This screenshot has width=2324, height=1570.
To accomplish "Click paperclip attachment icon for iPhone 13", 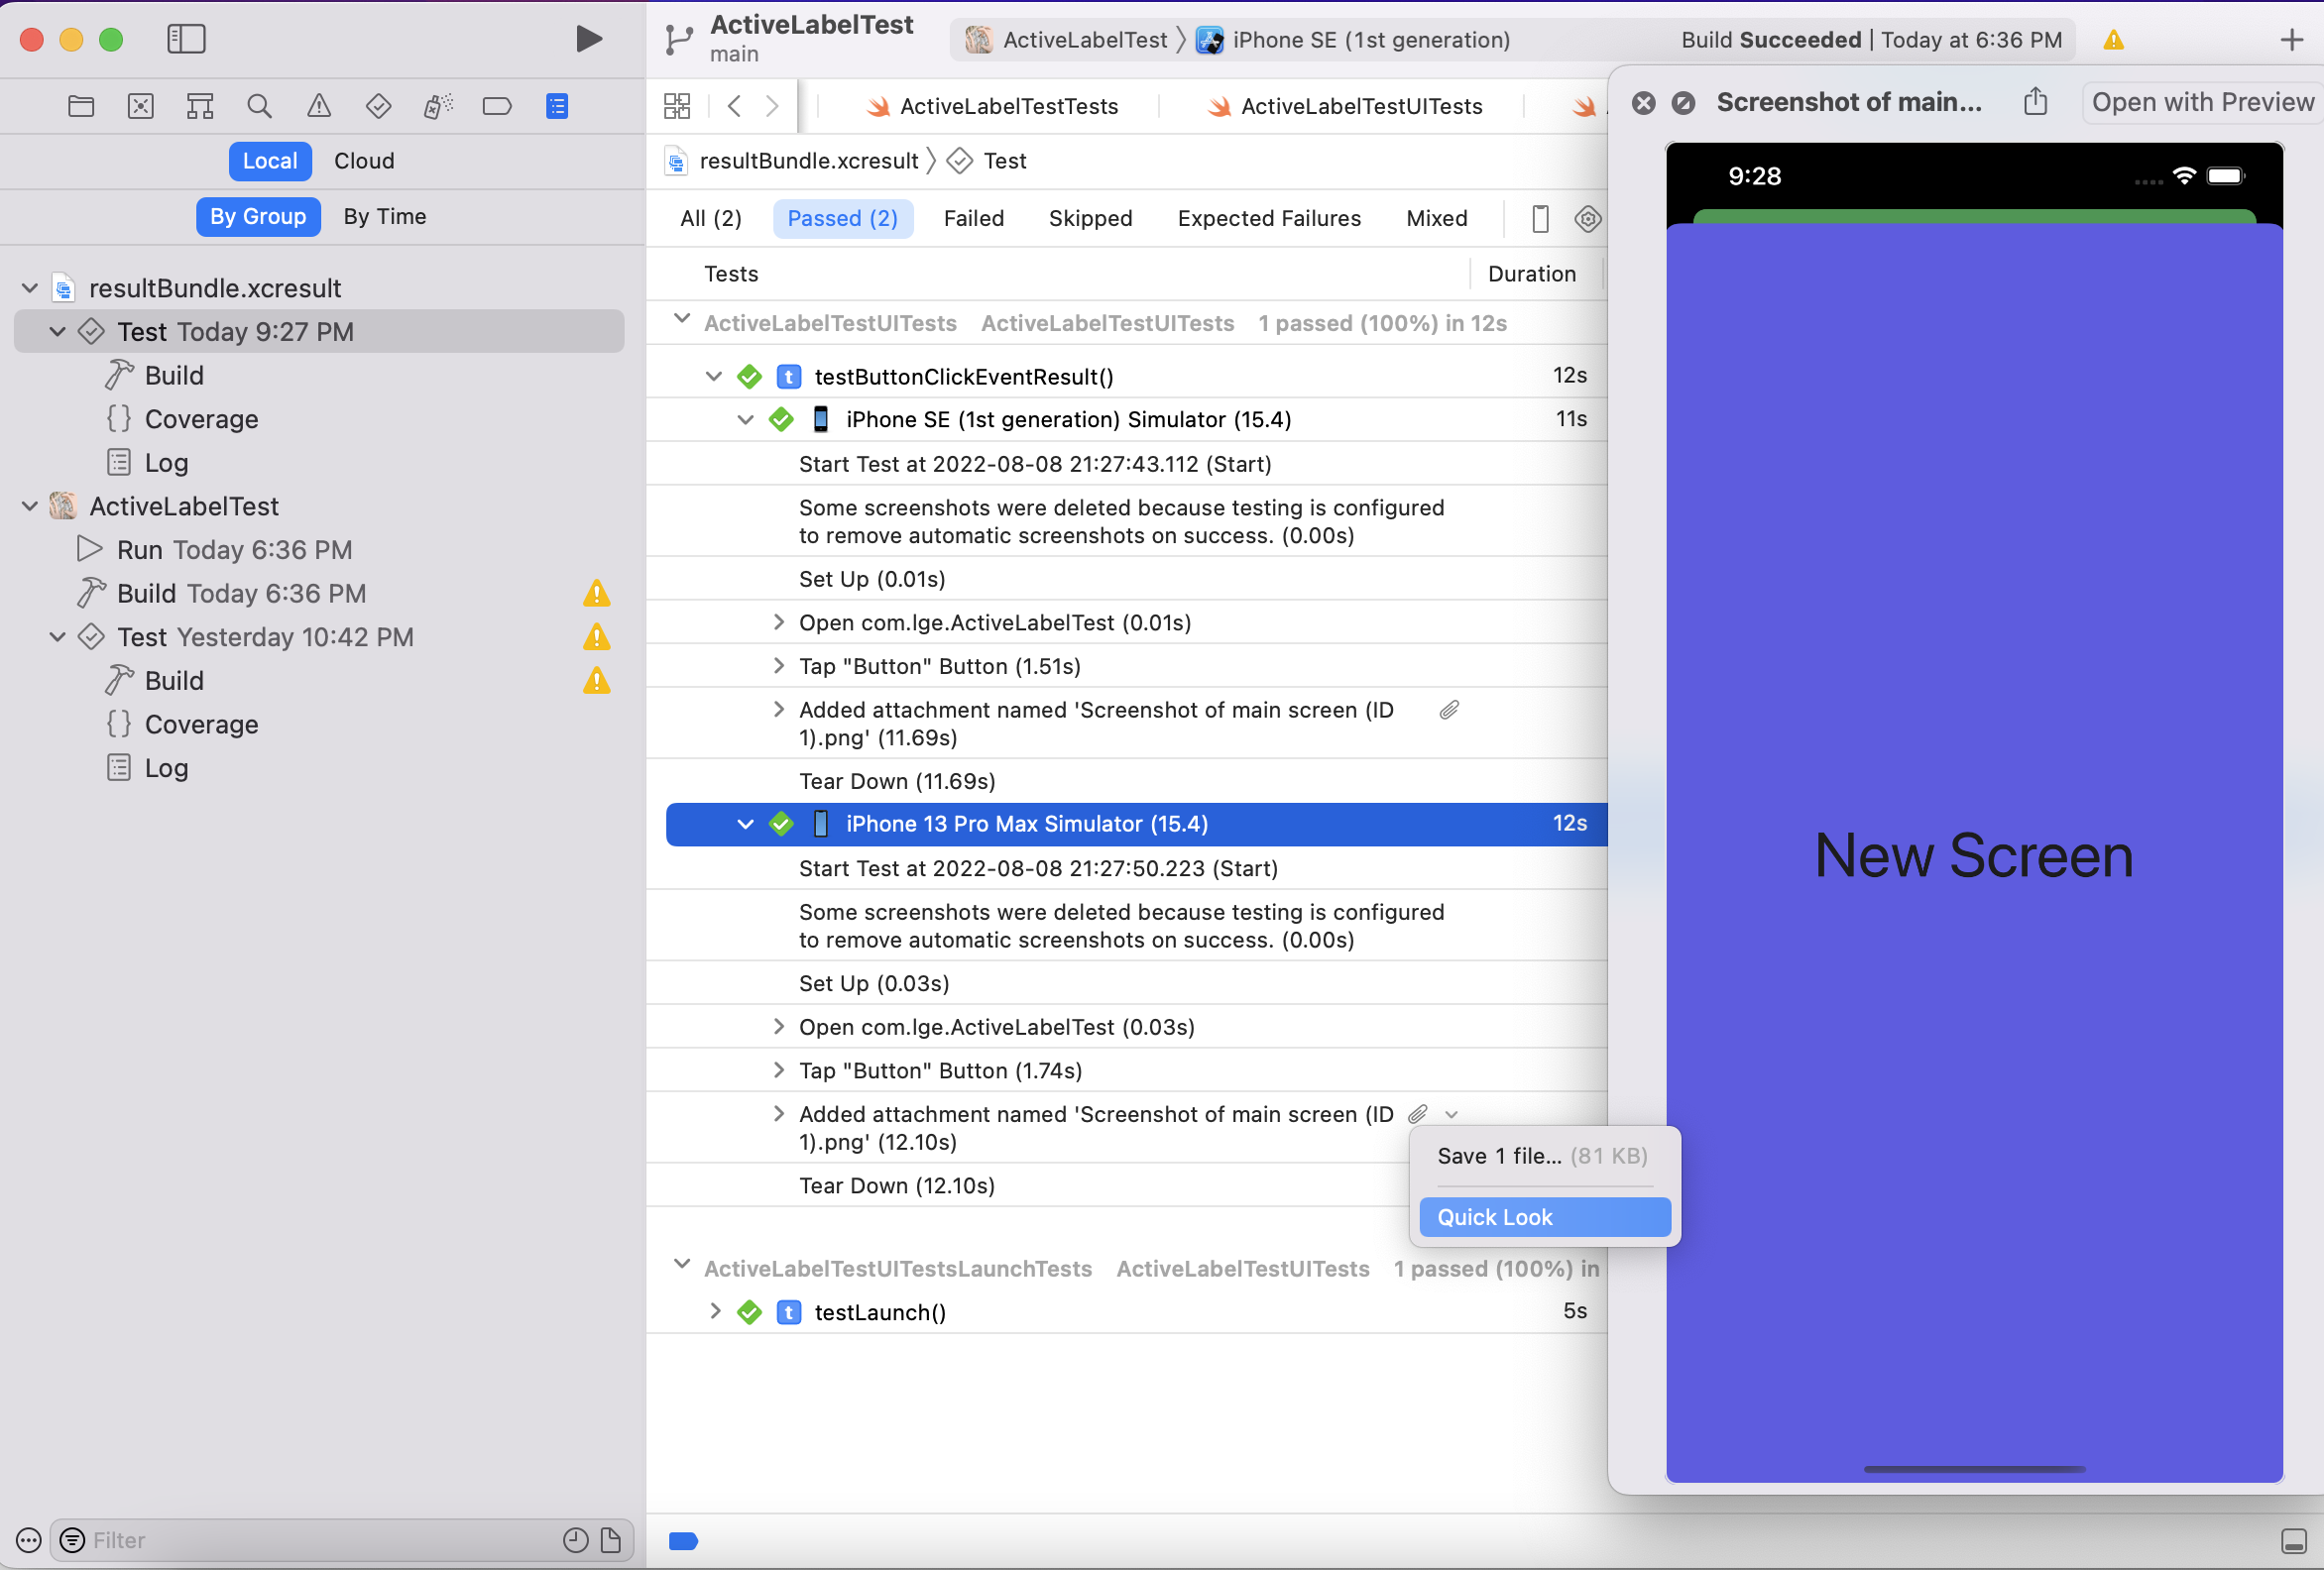I will point(1417,1114).
